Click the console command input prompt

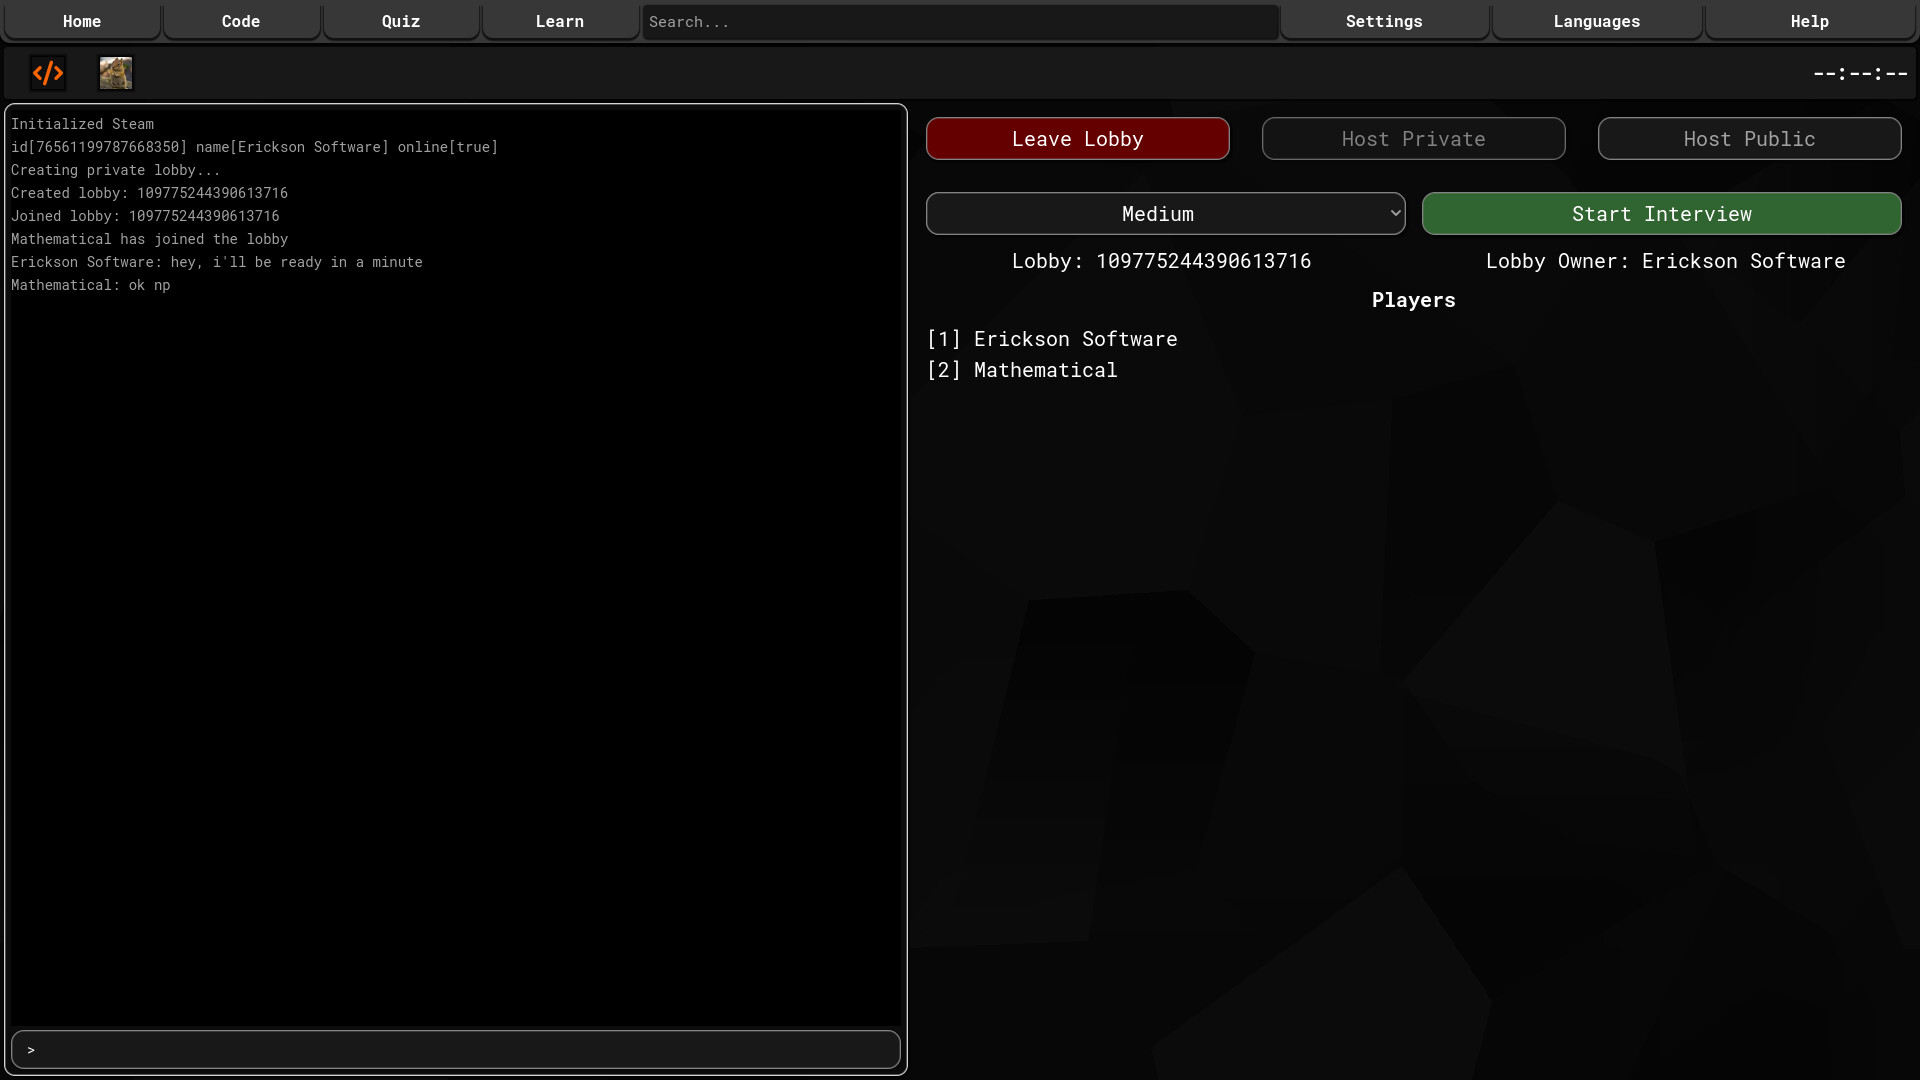tap(455, 1049)
